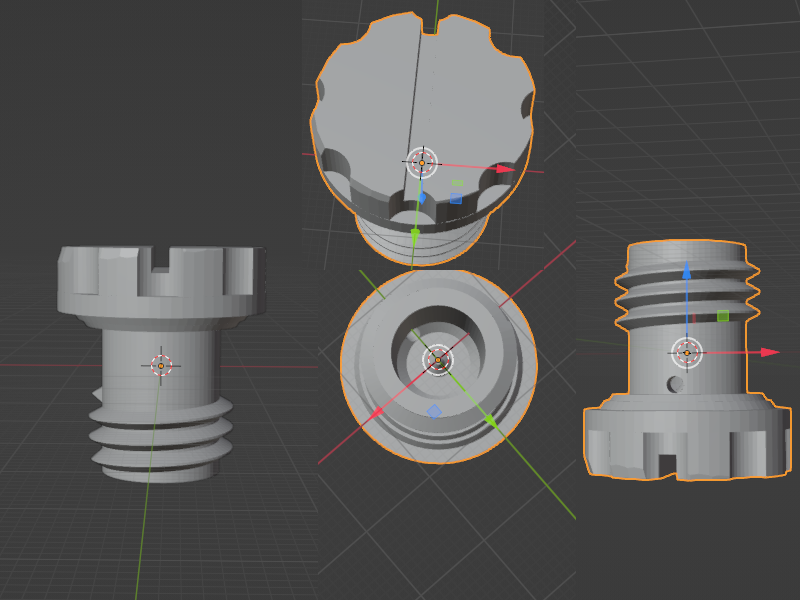Click white gizmo center circle in right view
800x600 pixels.
pyautogui.click(x=687, y=353)
